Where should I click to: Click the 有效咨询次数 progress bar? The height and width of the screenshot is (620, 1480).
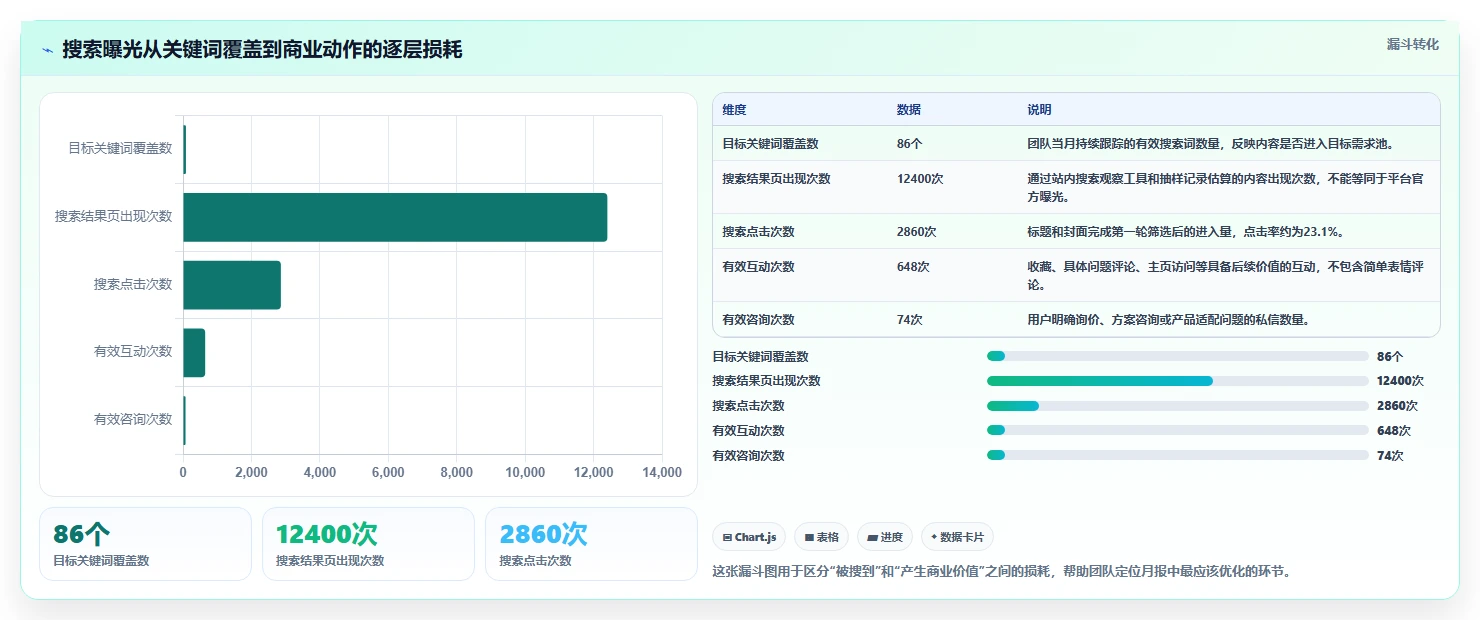point(1177,455)
